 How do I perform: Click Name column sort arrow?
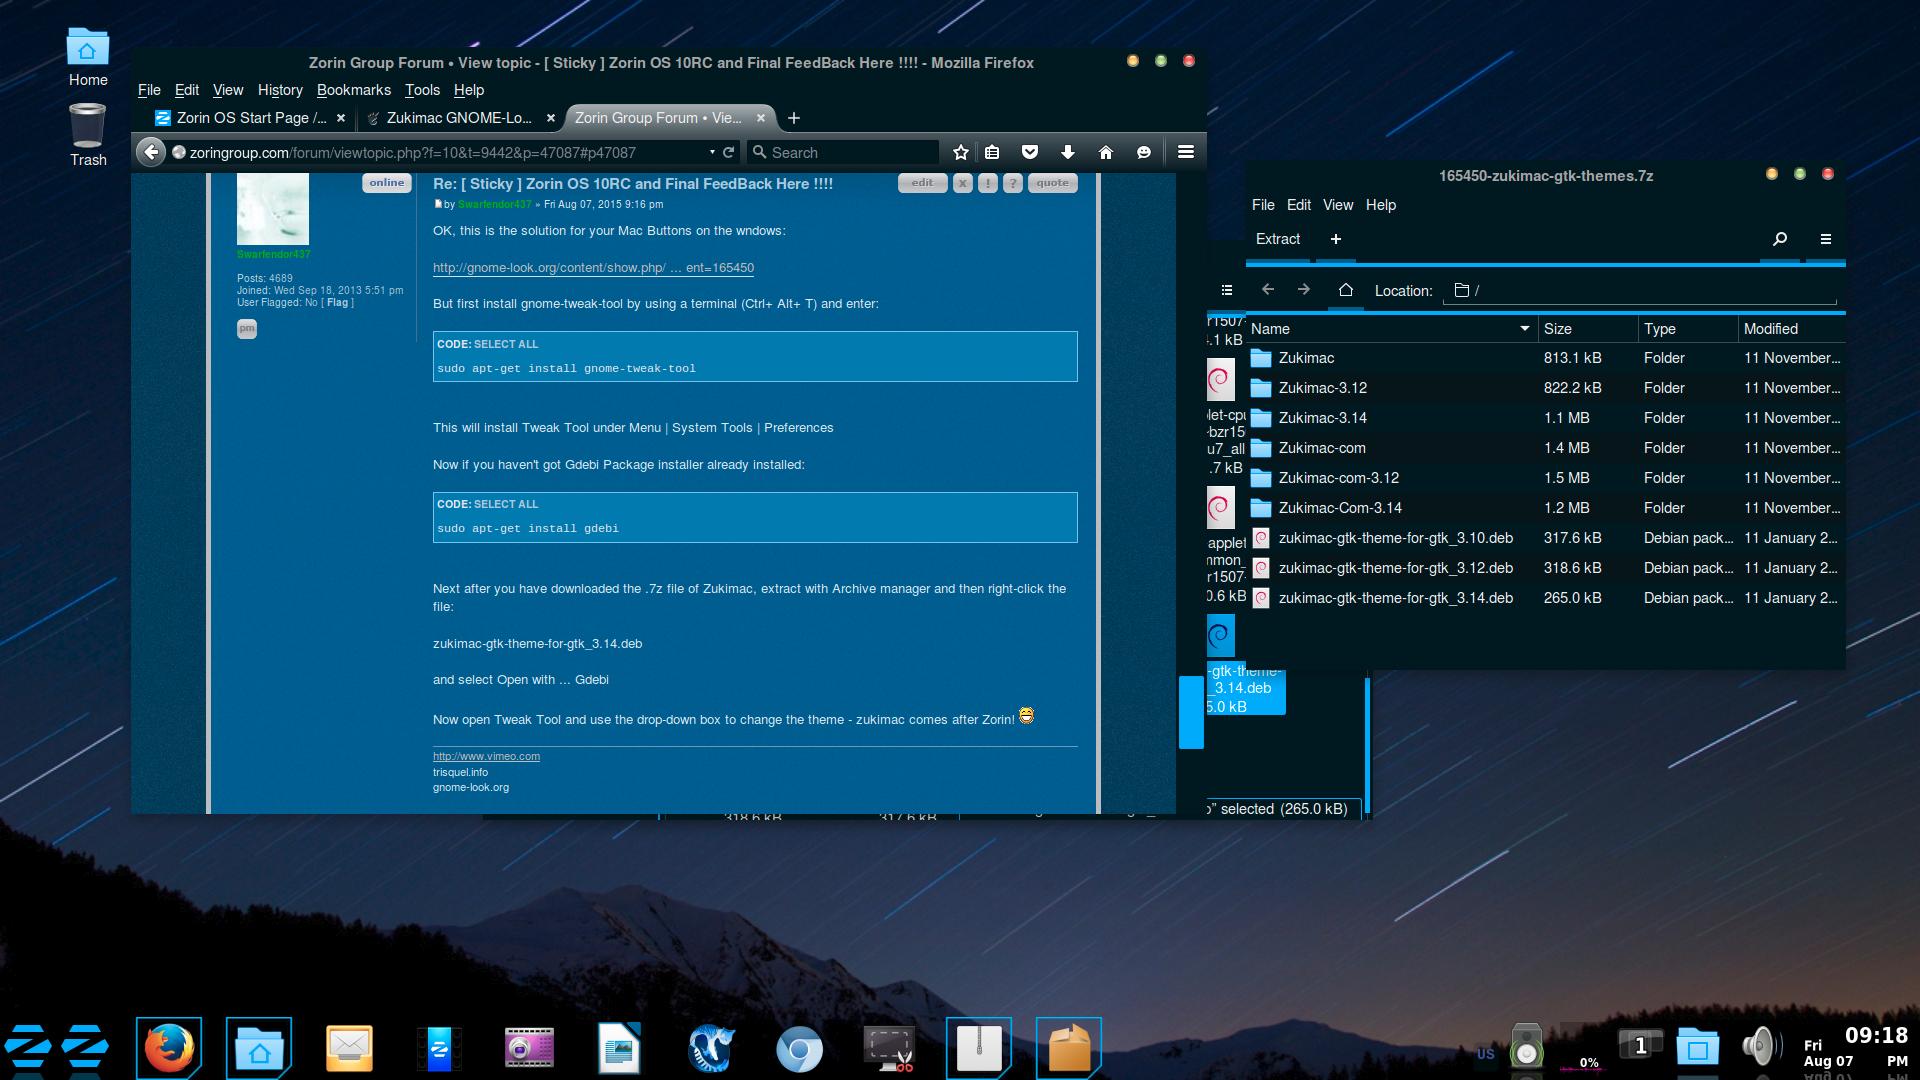coord(1524,328)
